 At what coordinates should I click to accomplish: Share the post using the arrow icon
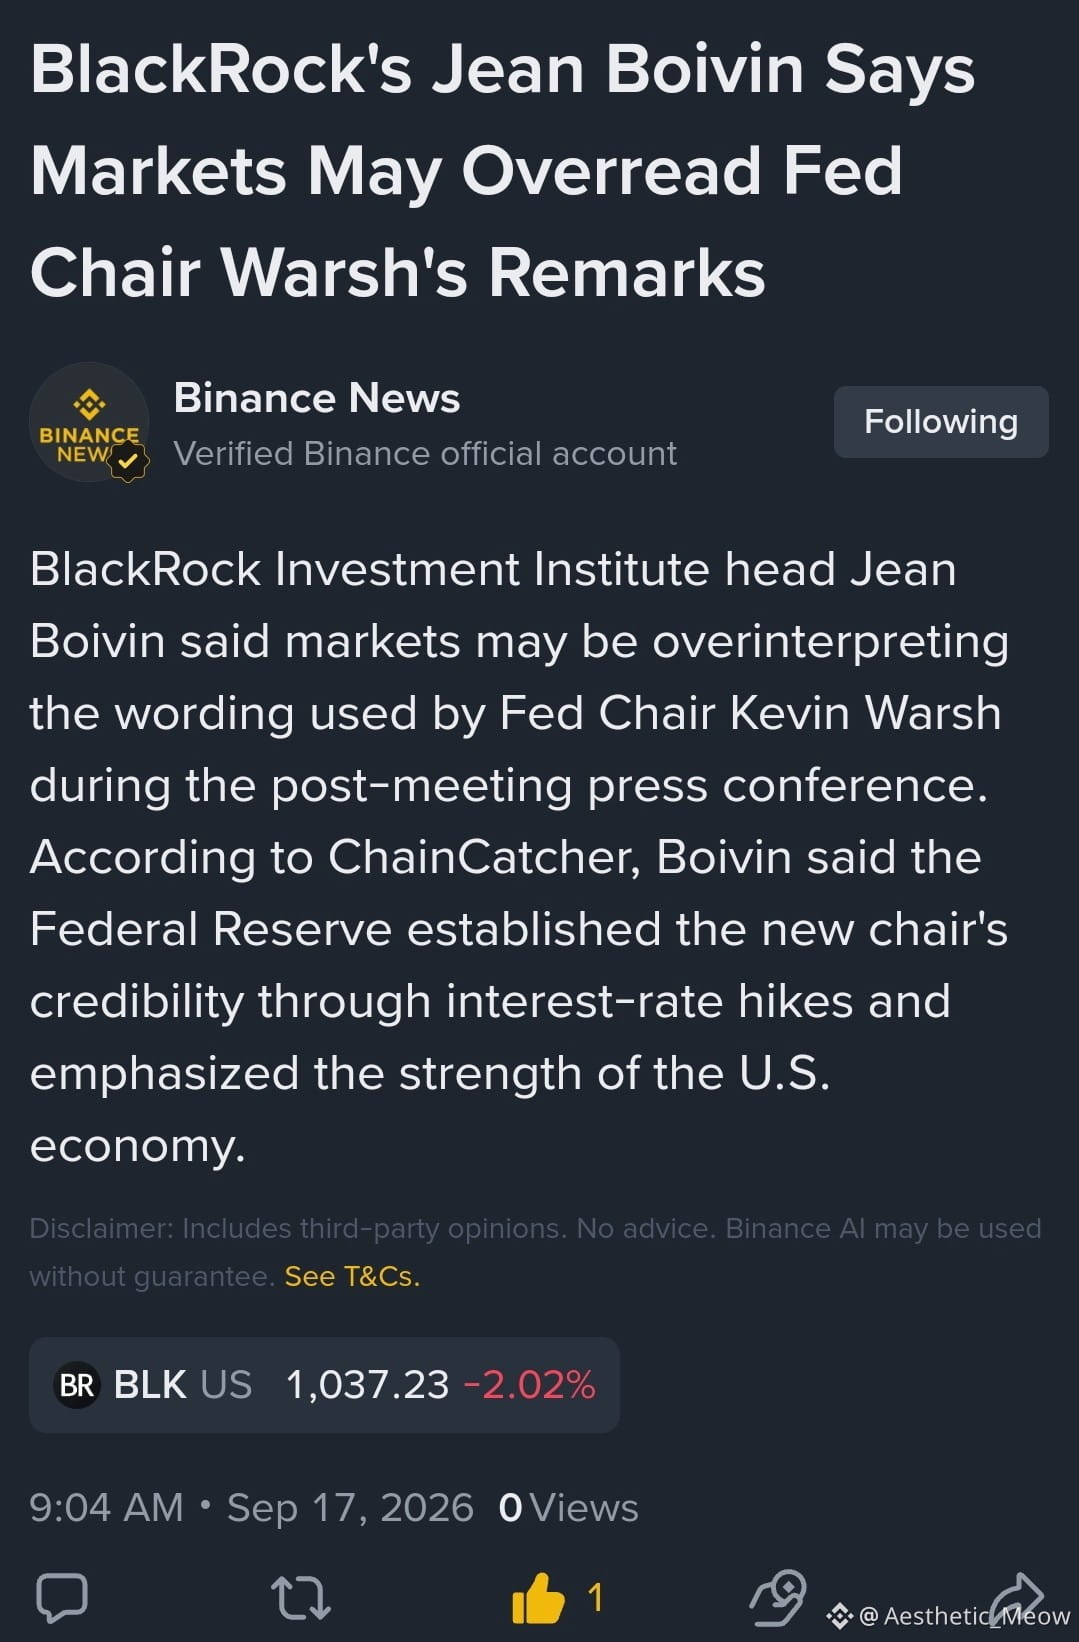point(1016,1596)
